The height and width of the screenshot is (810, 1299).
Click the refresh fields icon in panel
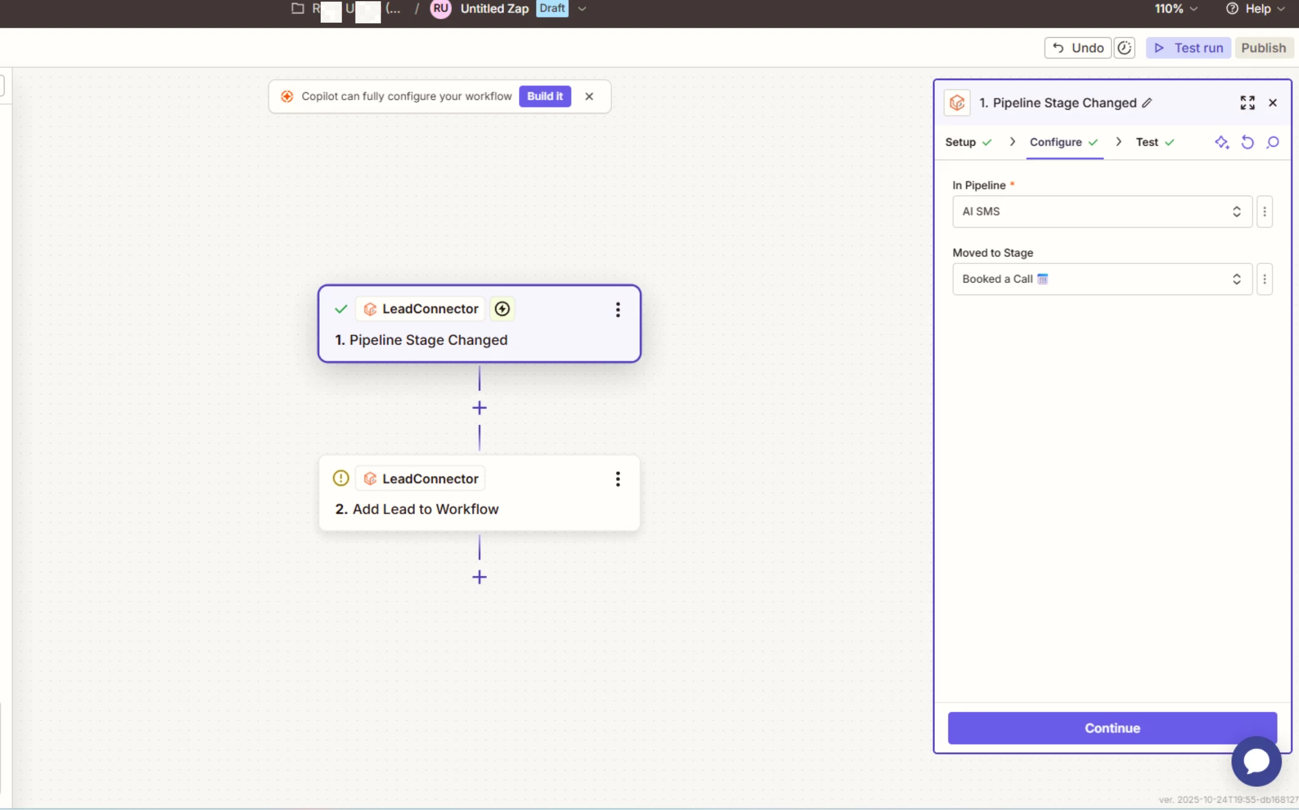click(x=1247, y=142)
